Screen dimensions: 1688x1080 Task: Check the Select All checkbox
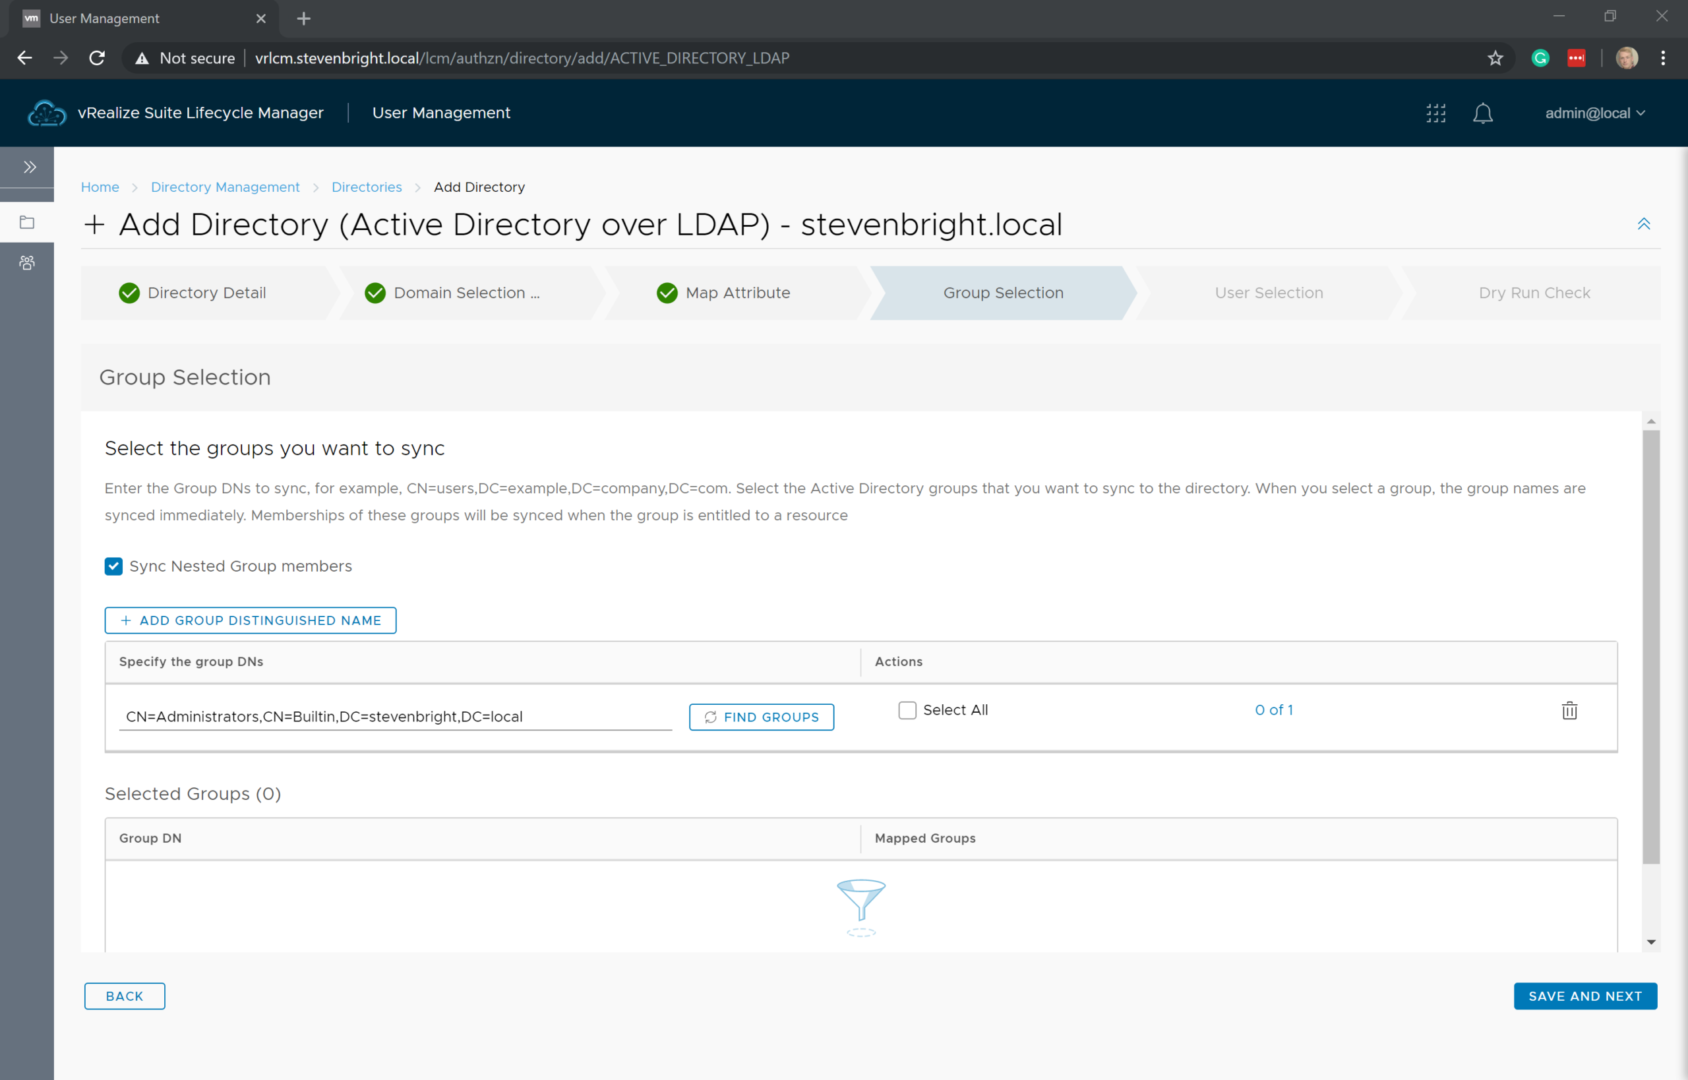907,710
